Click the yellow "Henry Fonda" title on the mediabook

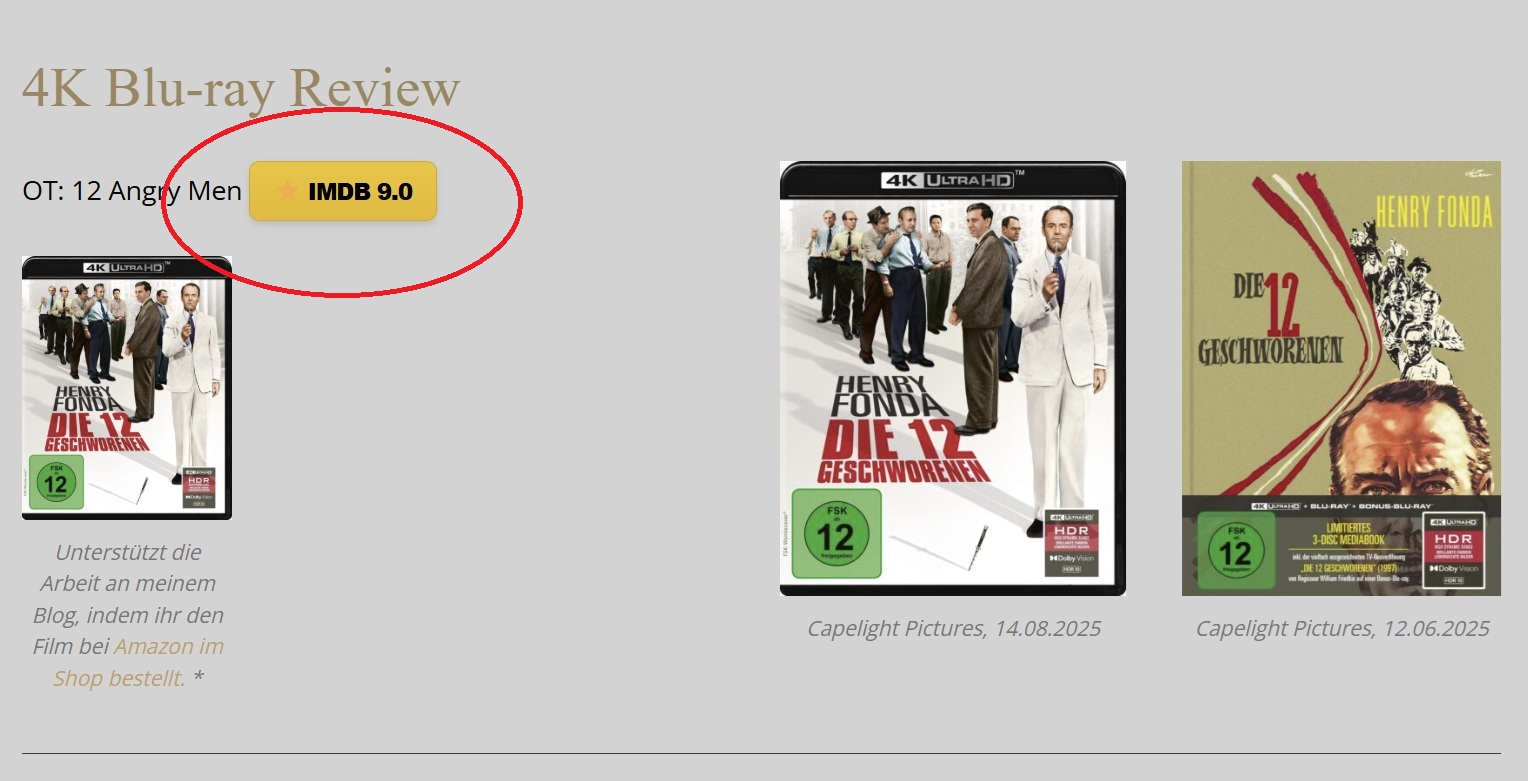[x=1433, y=212]
